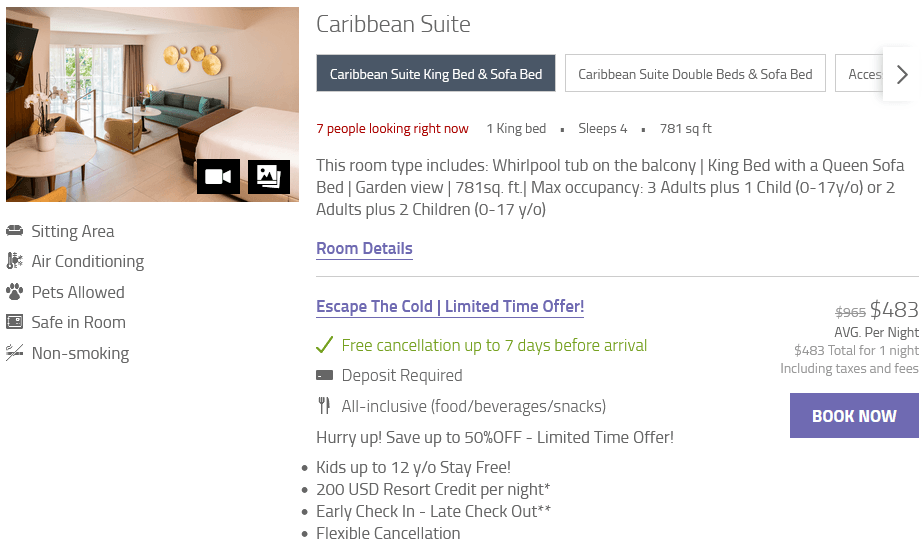Click the Non-smoking icon
Screen dimensions: 924x550
click(14, 353)
